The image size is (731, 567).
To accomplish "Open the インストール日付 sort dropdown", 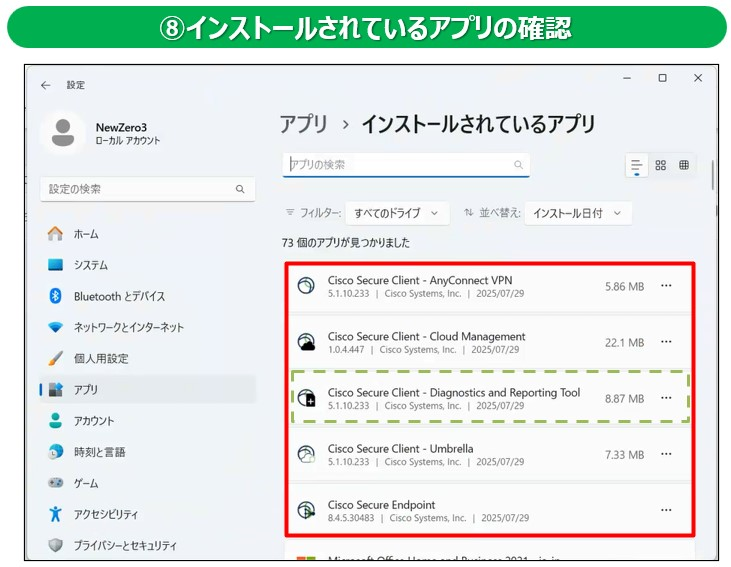I will tap(578, 213).
